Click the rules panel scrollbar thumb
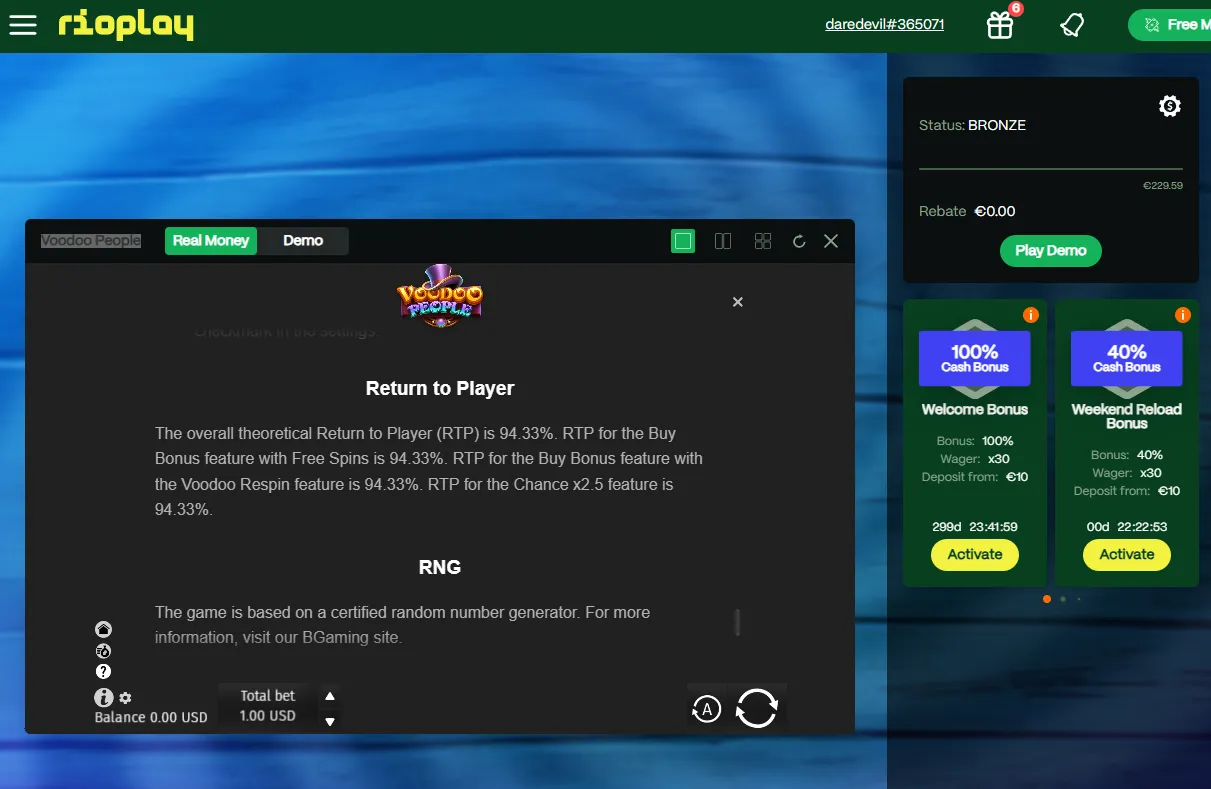Viewport: 1211px width, 789px height. pyautogui.click(x=738, y=622)
